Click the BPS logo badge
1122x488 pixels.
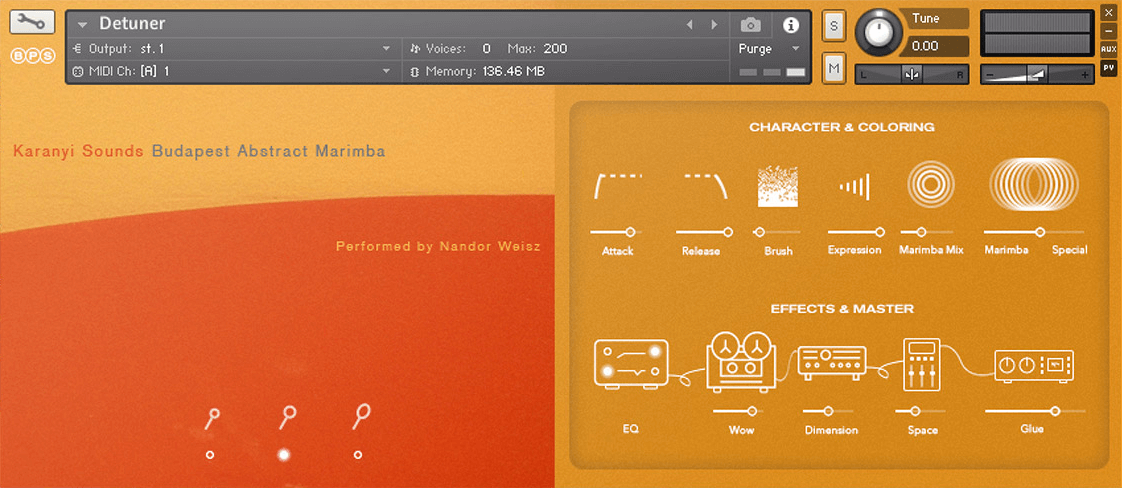point(33,56)
